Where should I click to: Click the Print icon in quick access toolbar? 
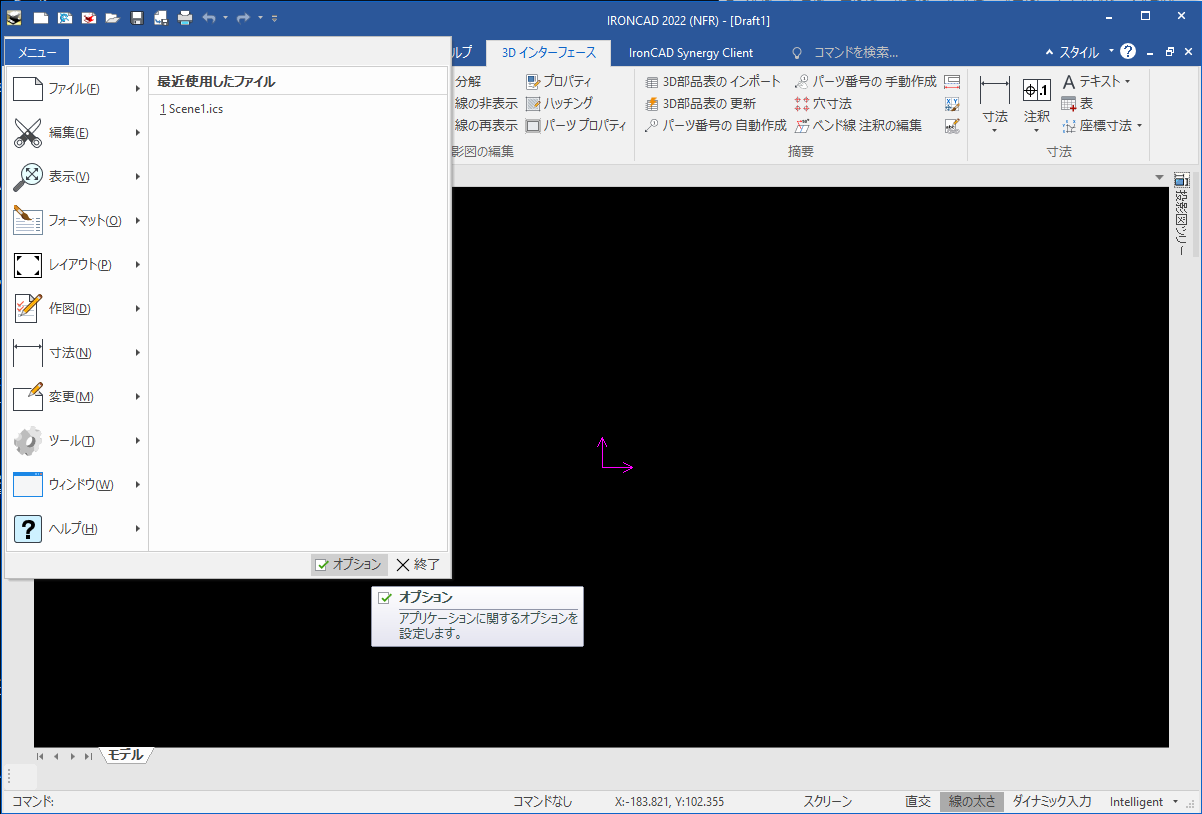click(185, 18)
